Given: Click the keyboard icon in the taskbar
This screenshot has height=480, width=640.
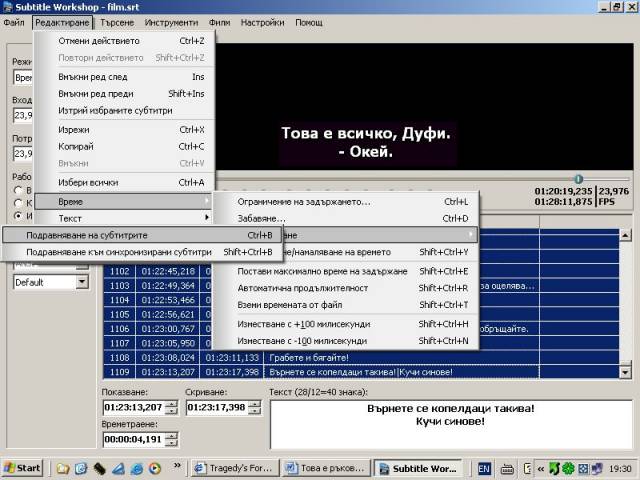Looking at the screenshot, I should pyautogui.click(x=507, y=469).
